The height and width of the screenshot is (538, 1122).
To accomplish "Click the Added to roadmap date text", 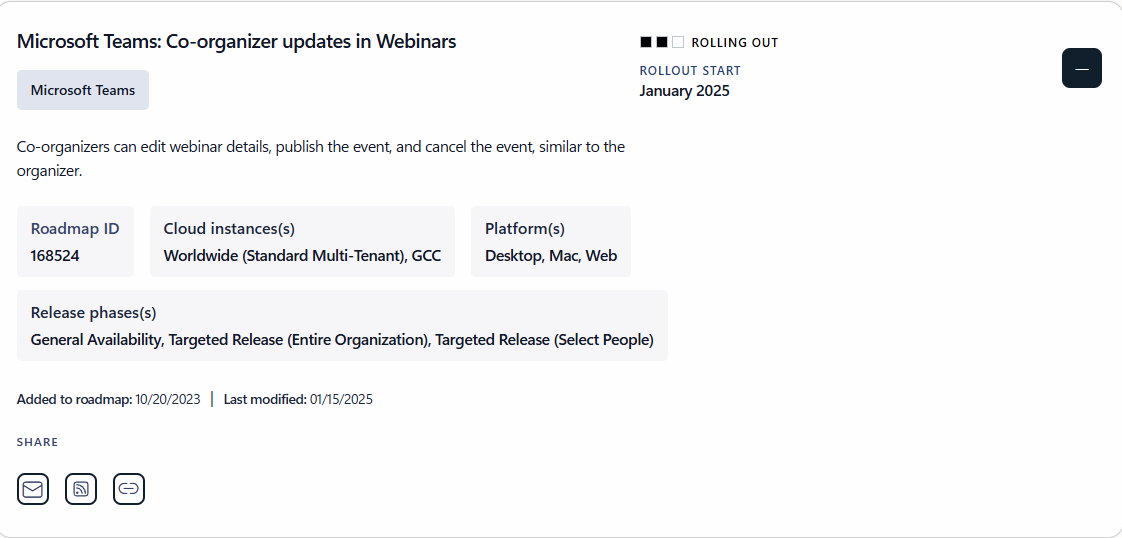I will point(109,399).
